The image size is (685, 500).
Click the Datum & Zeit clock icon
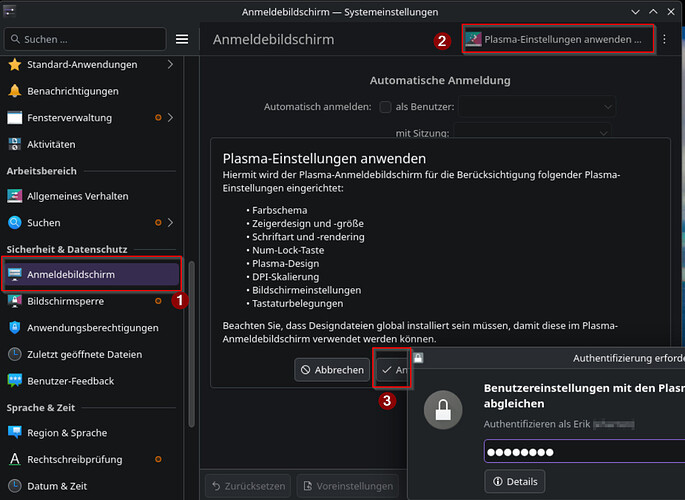14,486
